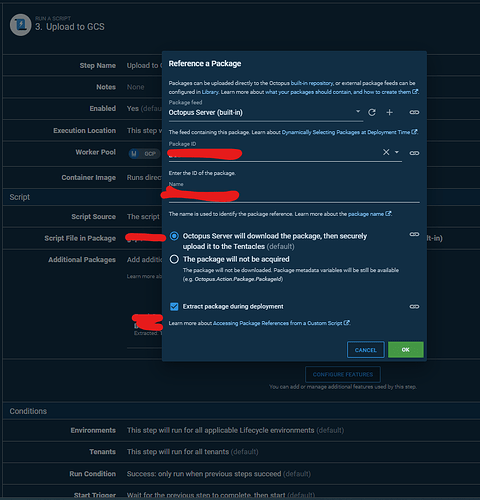Bind the Extract package option to a variable

click(x=414, y=306)
